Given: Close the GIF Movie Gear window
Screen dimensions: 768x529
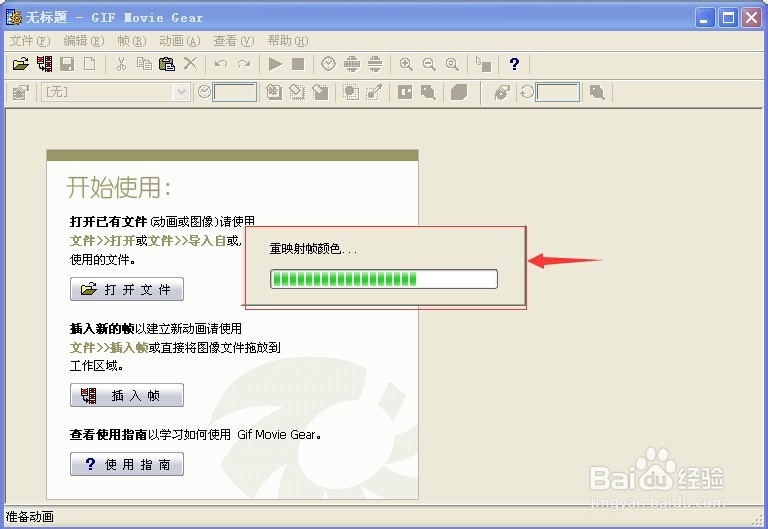Looking at the screenshot, I should pyautogui.click(x=751, y=18).
